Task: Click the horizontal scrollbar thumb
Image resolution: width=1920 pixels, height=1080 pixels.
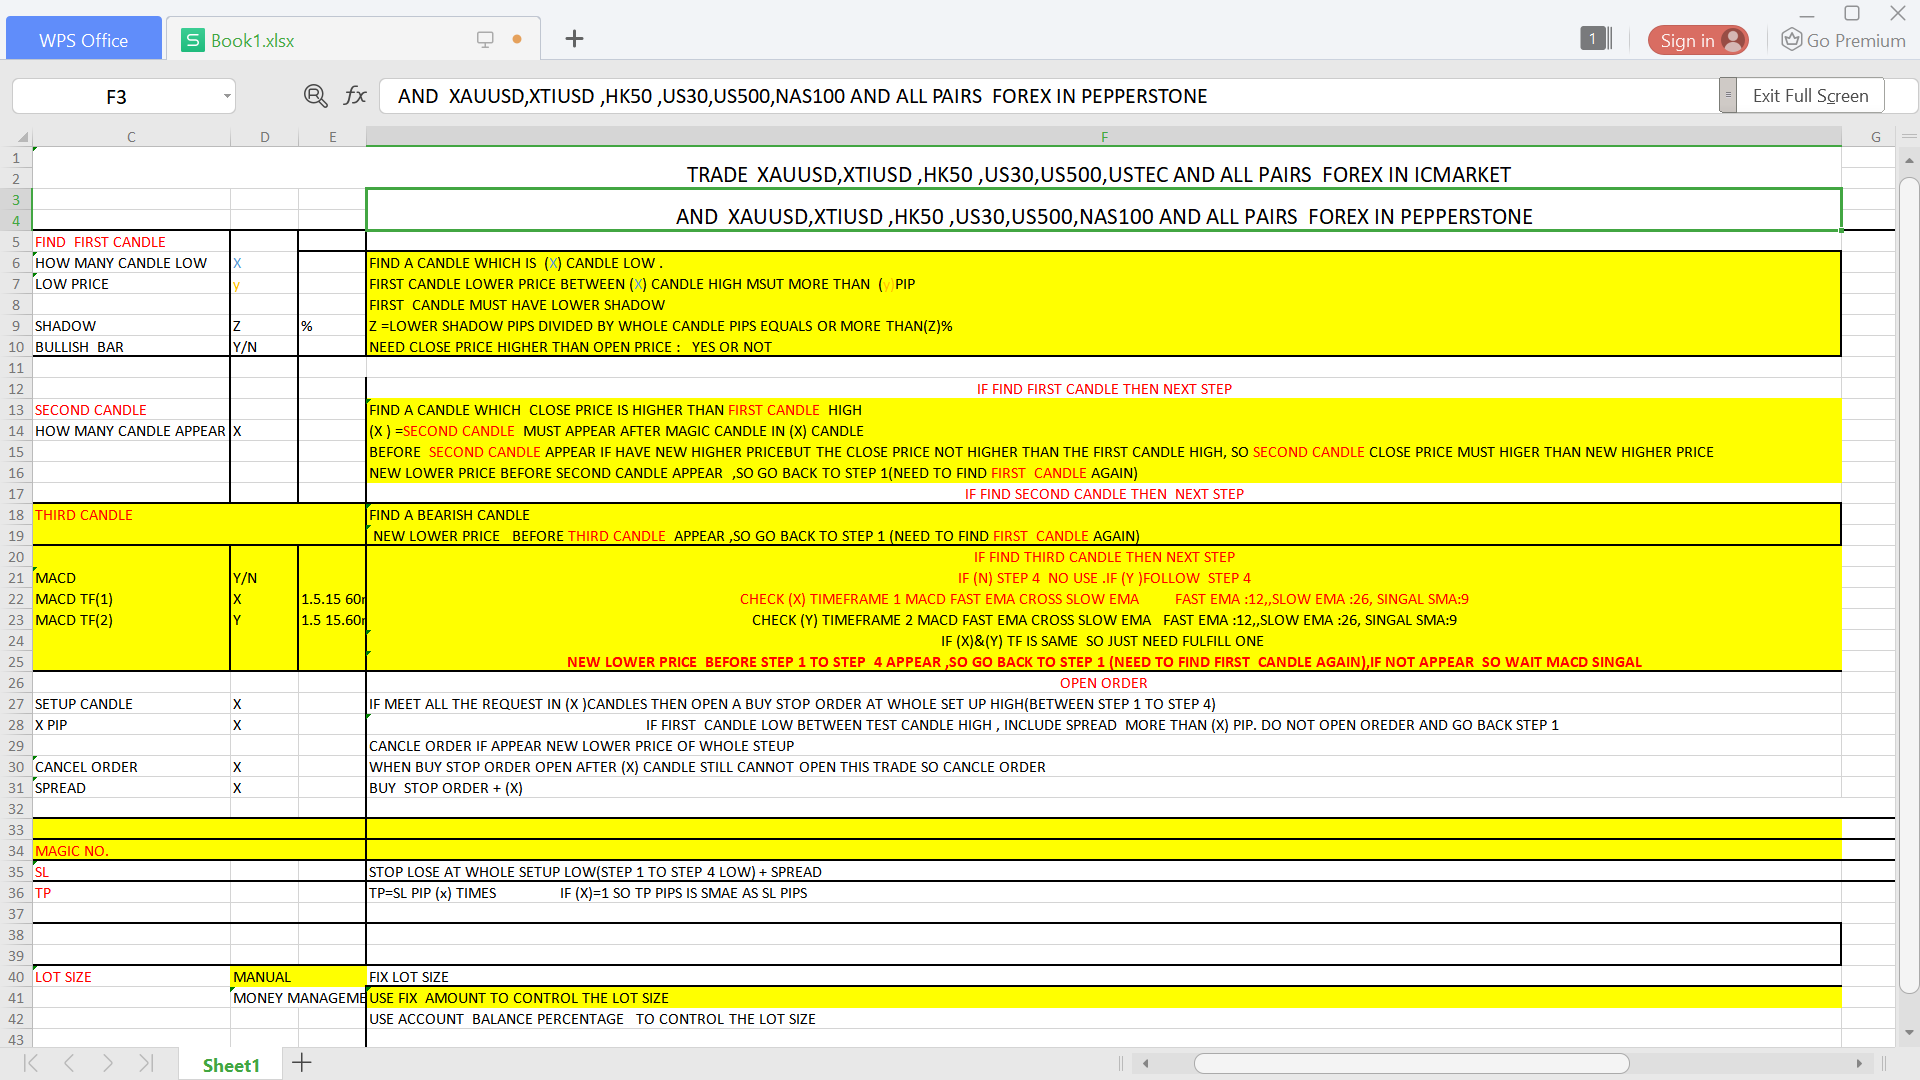Action: click(1410, 1063)
